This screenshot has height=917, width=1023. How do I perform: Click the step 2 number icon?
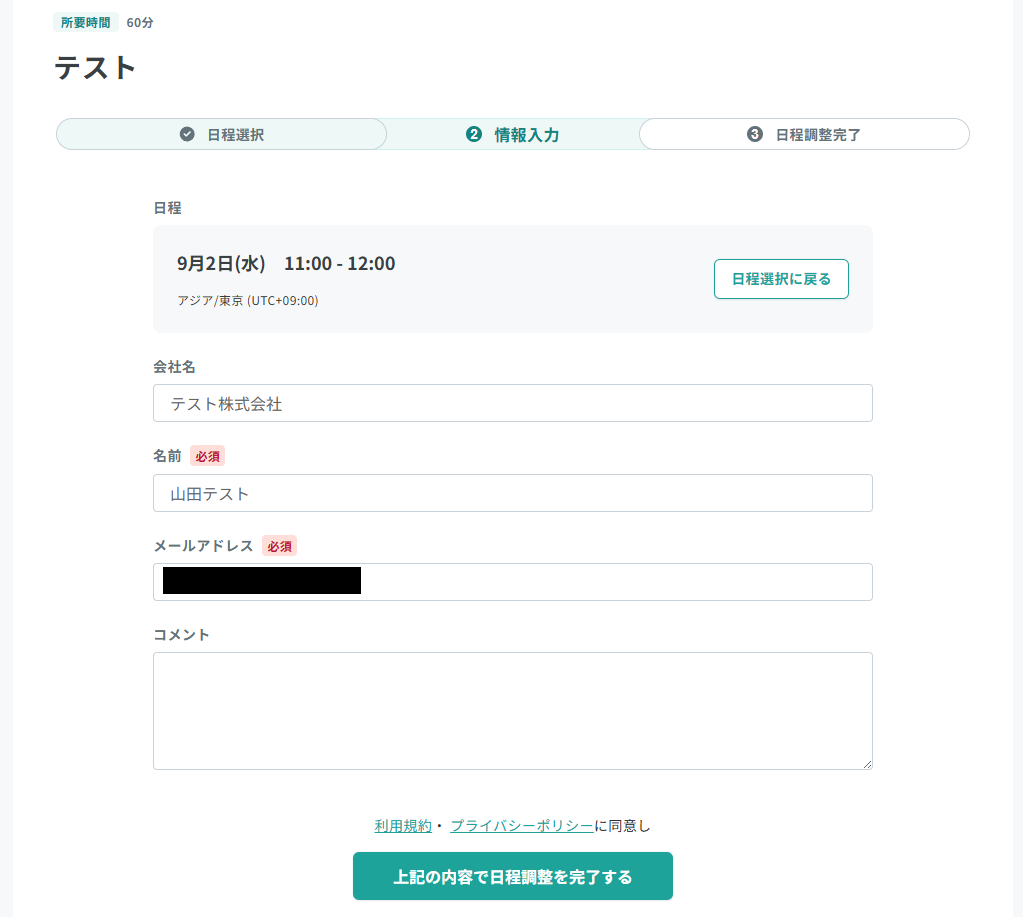[474, 134]
